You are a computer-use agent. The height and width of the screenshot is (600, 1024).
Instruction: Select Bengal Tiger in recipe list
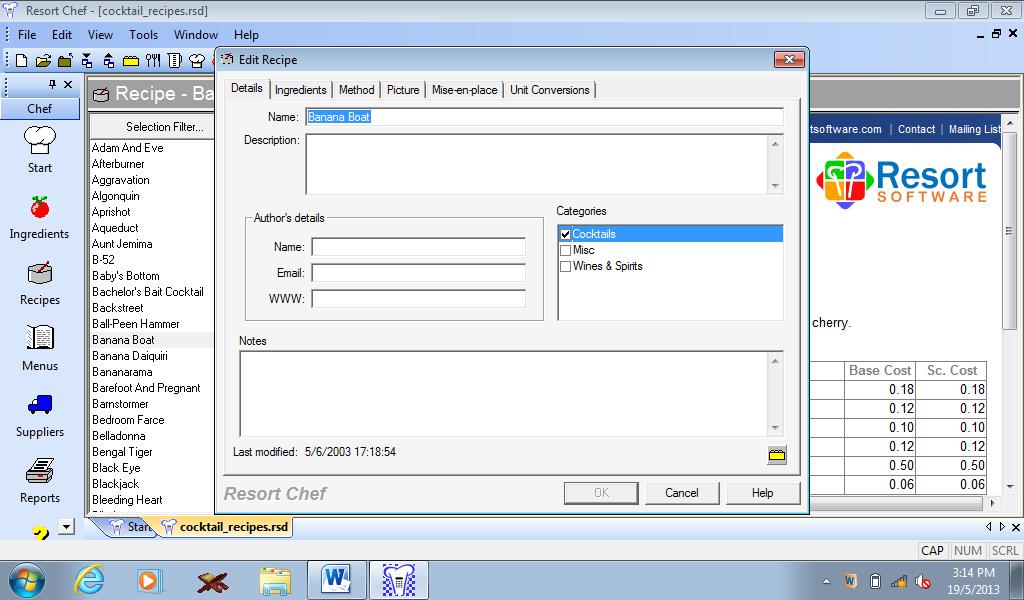(122, 452)
